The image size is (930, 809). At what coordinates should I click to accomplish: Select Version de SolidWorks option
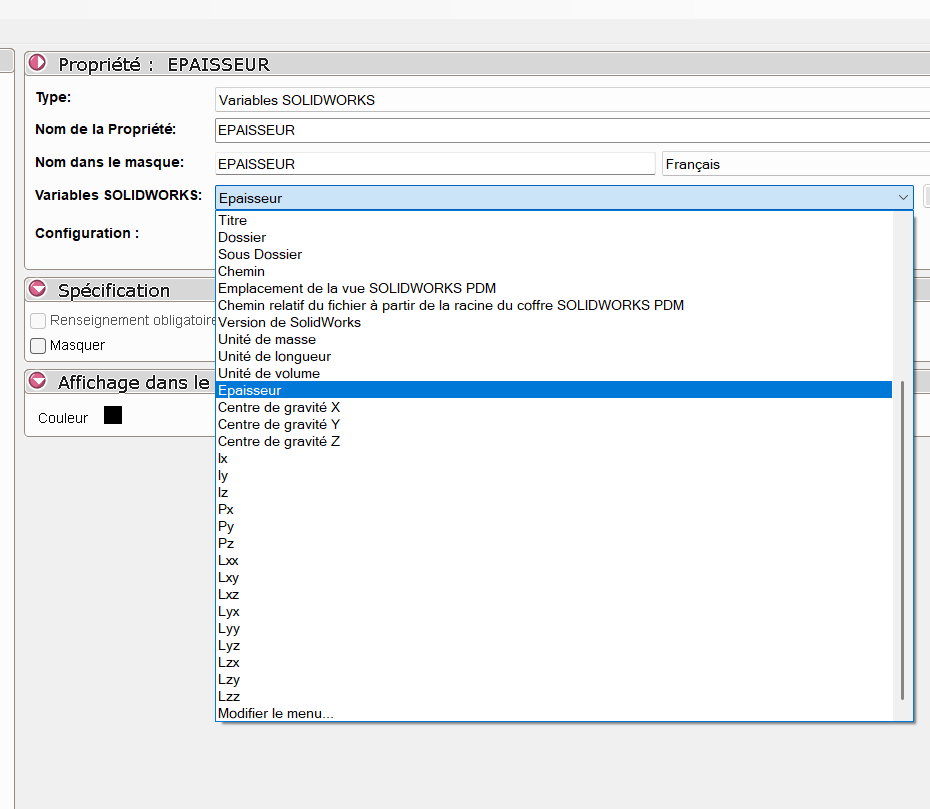[554, 322]
